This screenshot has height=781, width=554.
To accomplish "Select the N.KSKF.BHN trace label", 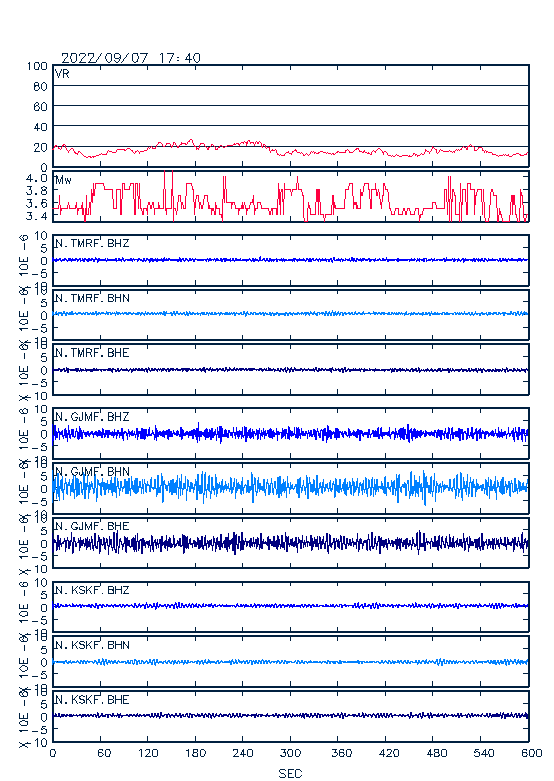I will (92, 645).
